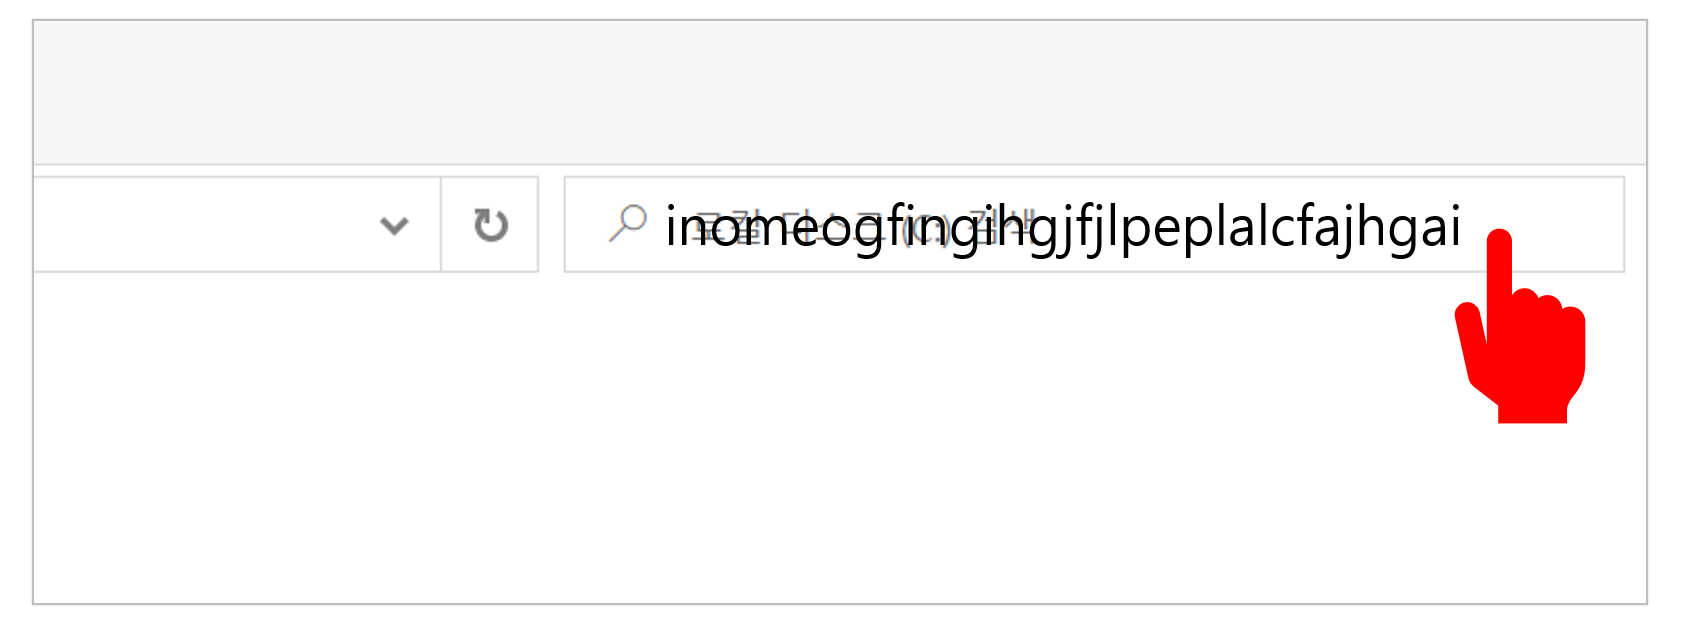The height and width of the screenshot is (631, 1707).
Task: Refresh the current folder view
Action: click(x=490, y=225)
